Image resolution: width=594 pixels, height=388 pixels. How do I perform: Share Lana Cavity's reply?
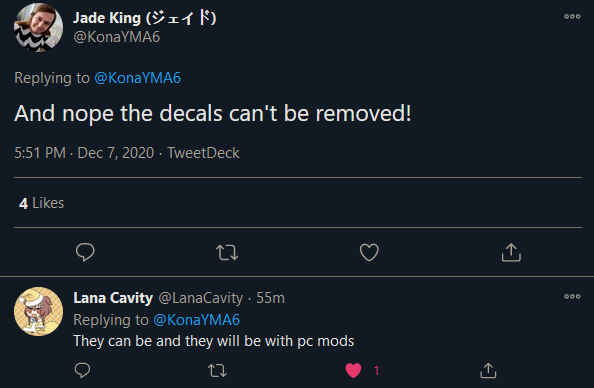488,371
